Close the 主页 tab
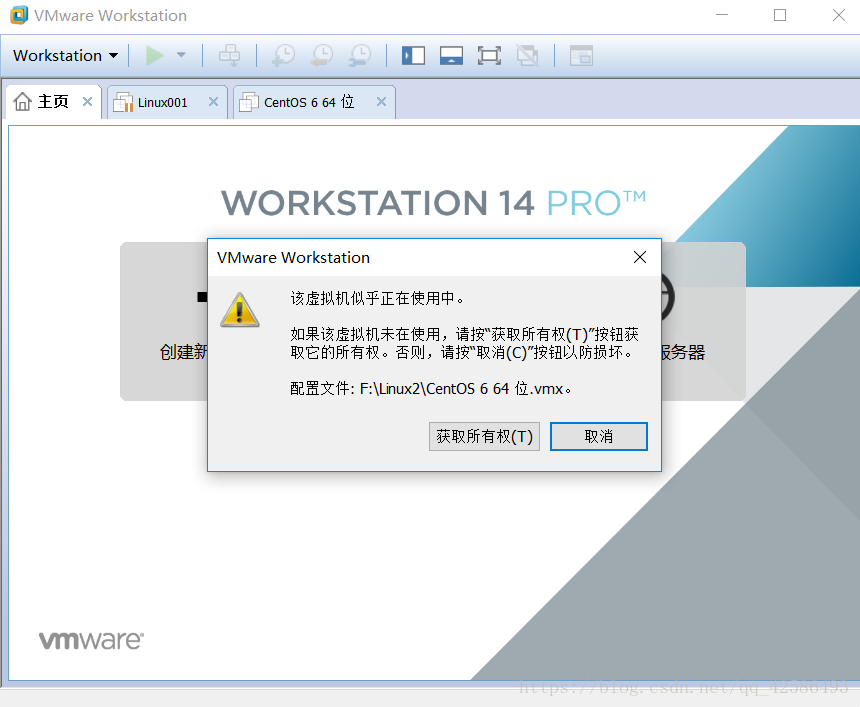This screenshot has width=860, height=707. click(87, 101)
